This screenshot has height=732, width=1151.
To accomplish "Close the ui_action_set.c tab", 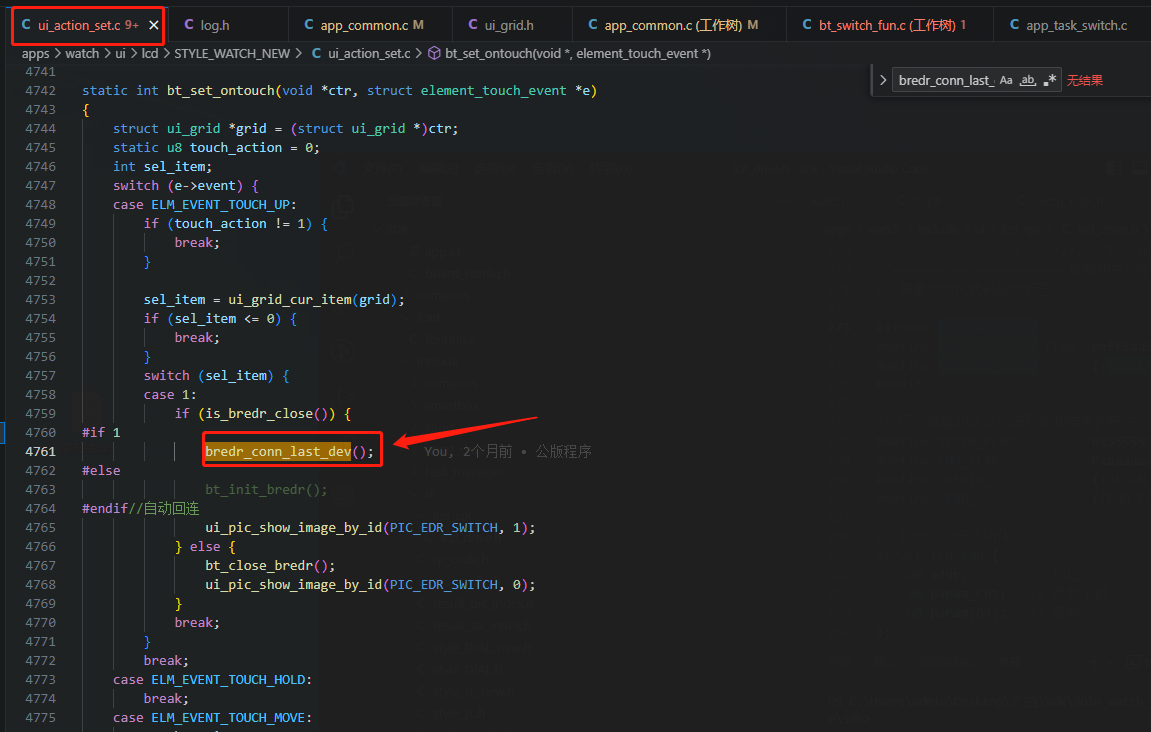I will coord(153,25).
